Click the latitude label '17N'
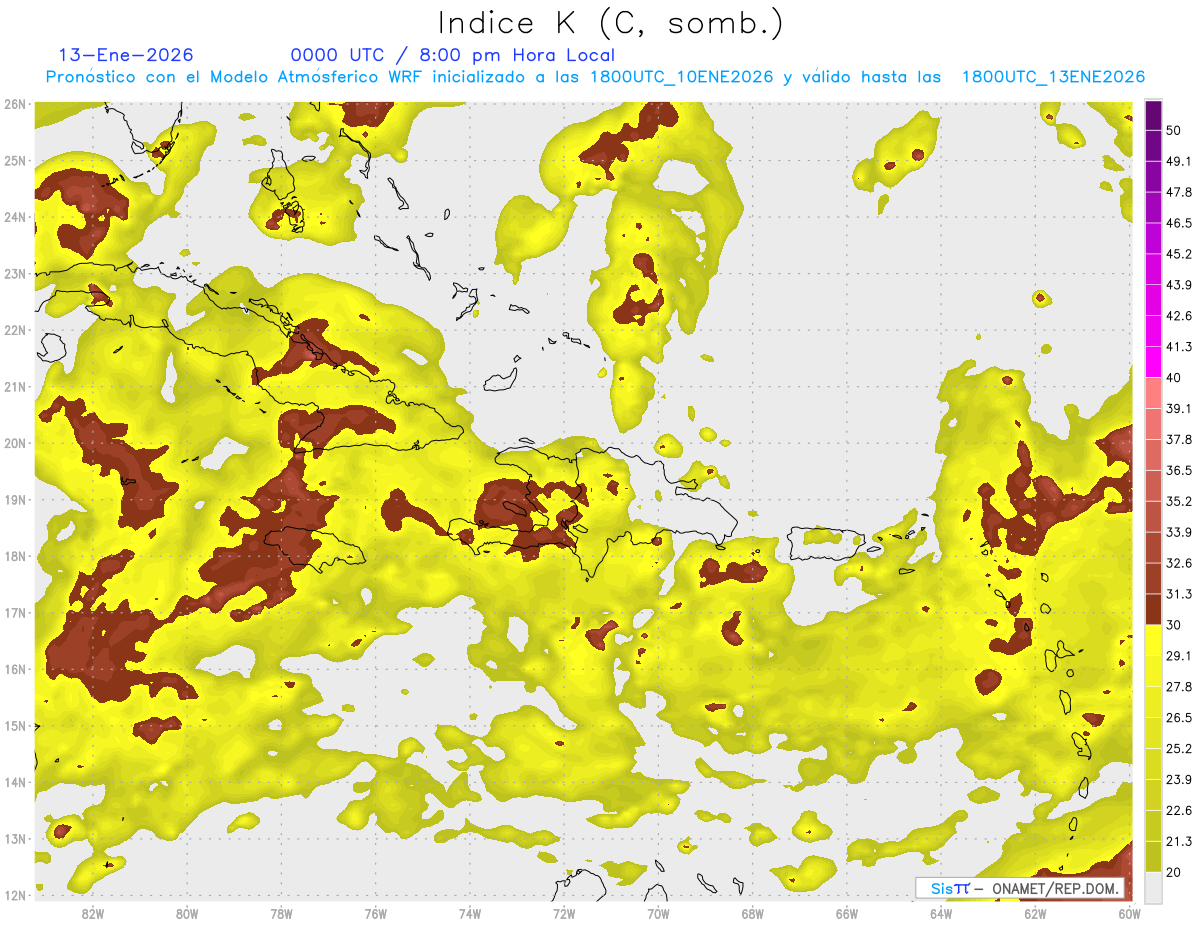Screen dimensions: 1200x927 point(15,612)
